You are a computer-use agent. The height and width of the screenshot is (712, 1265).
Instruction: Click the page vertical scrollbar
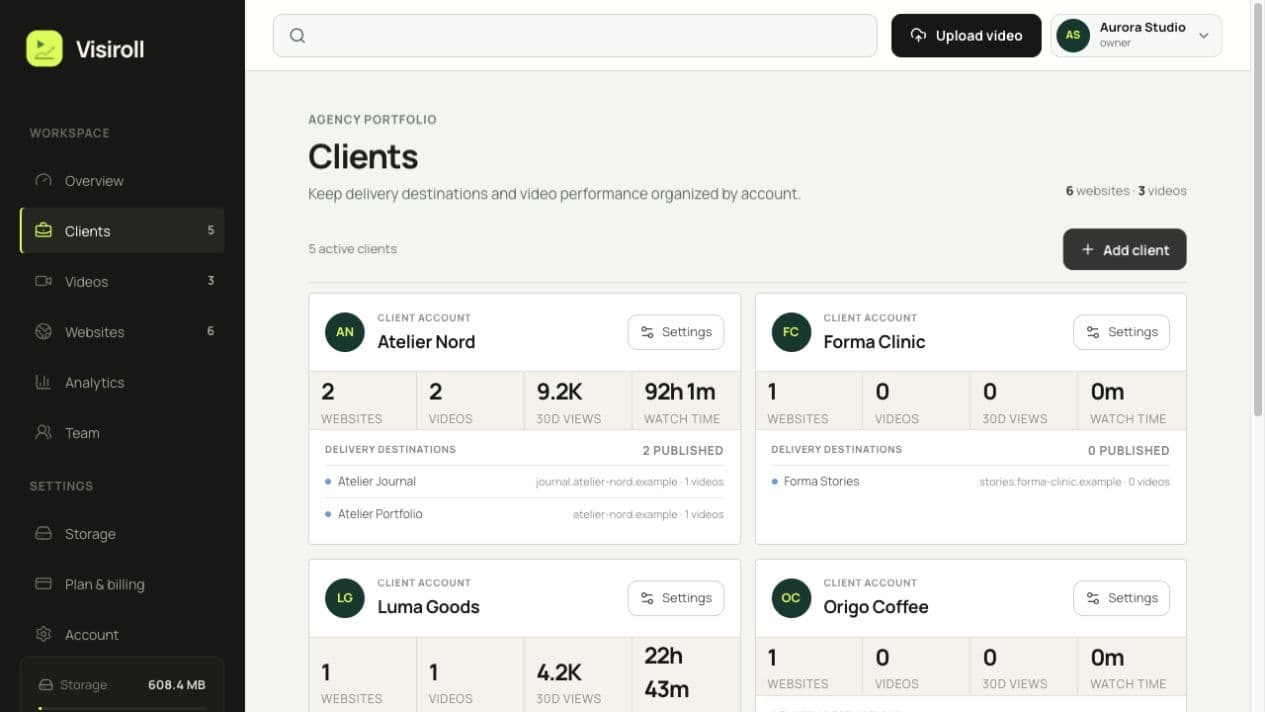pyautogui.click(x=1258, y=210)
